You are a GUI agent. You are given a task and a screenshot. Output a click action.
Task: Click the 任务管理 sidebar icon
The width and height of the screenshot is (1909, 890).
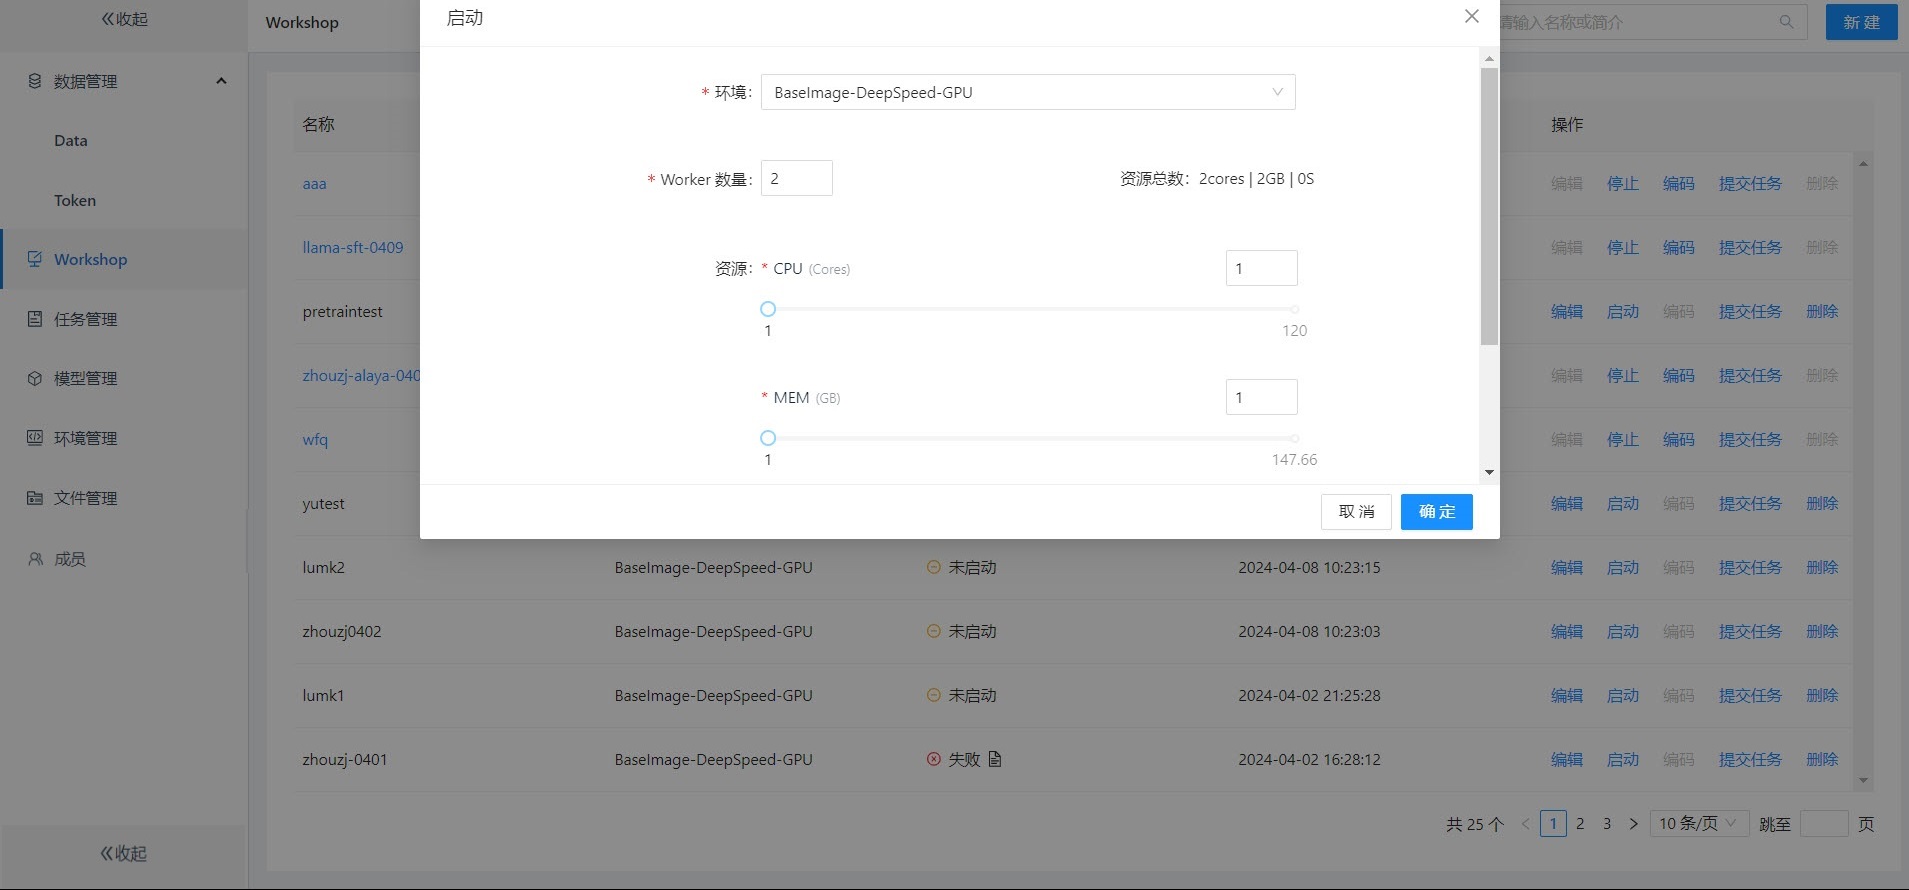pyautogui.click(x=35, y=319)
